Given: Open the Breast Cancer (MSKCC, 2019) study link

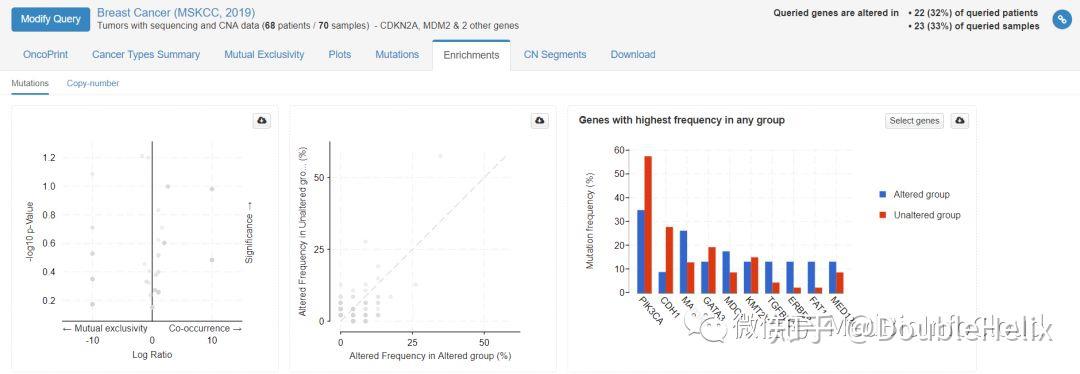Looking at the screenshot, I should click(176, 12).
